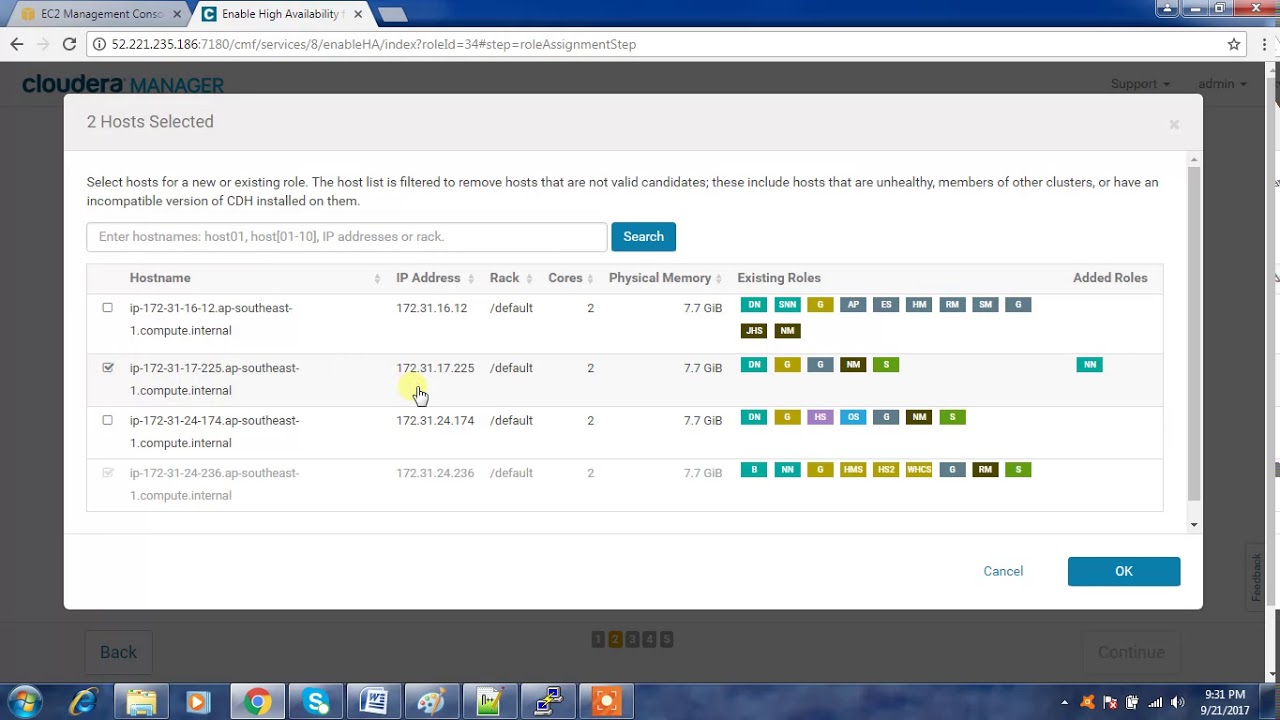Open Windows Start menu

[25, 702]
